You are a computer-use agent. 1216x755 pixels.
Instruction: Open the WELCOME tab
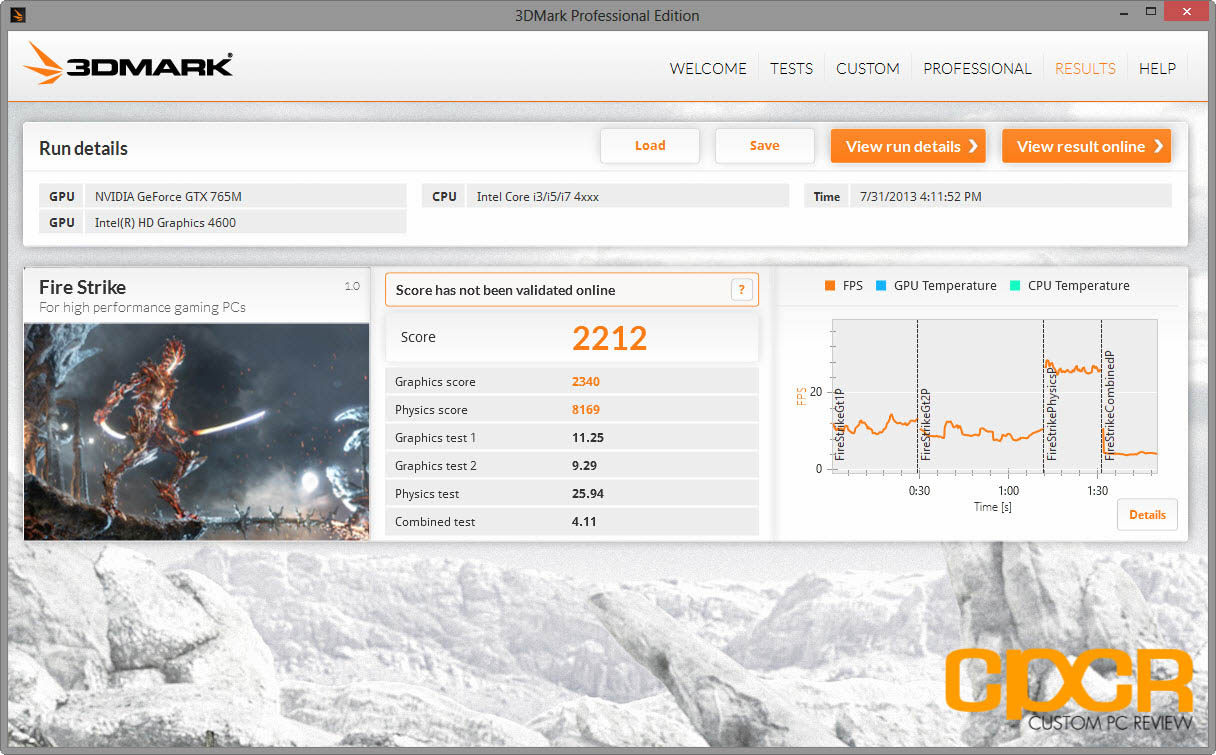(708, 68)
